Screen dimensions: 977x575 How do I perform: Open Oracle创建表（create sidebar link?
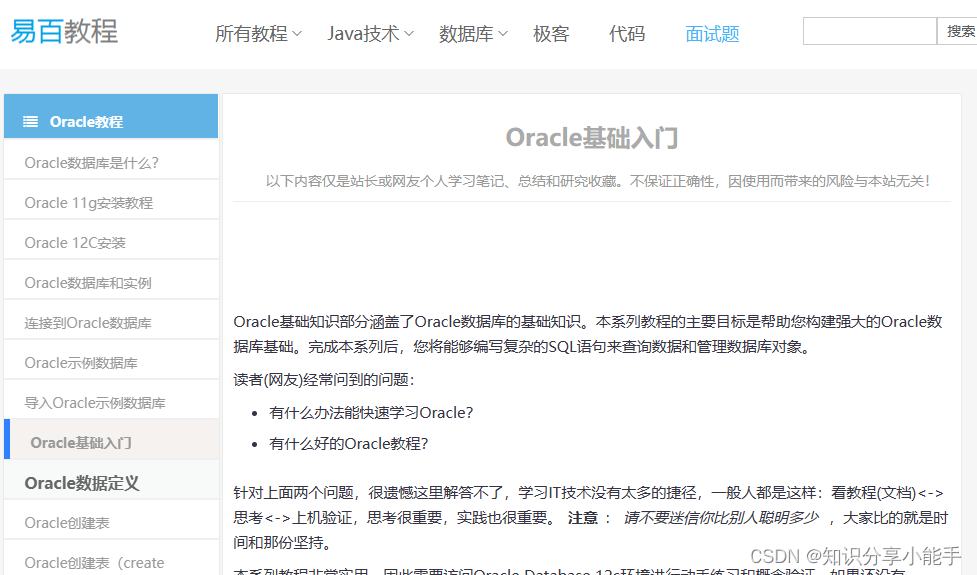point(94,563)
